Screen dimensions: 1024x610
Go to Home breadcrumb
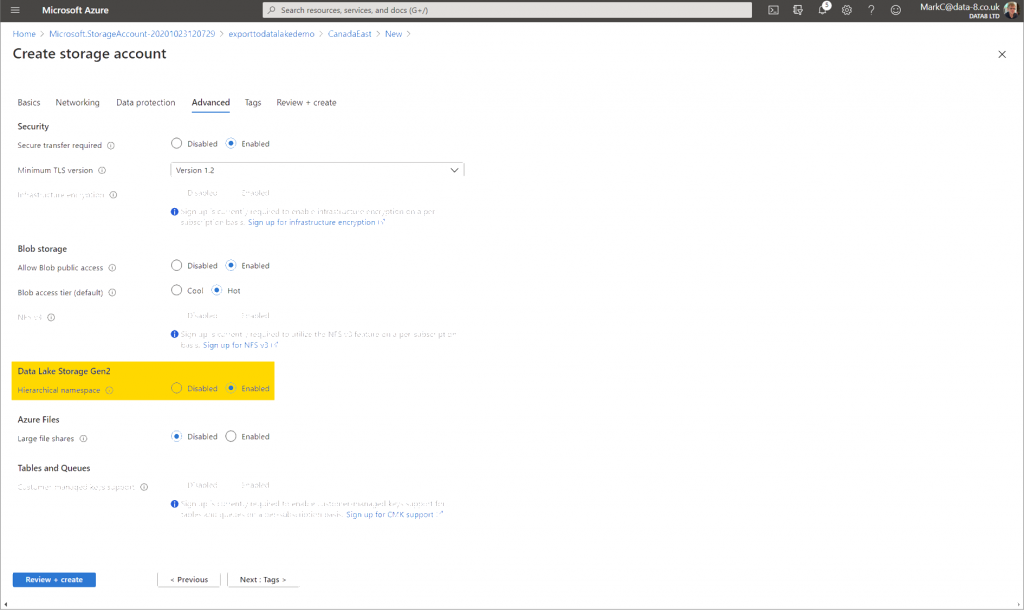24,34
